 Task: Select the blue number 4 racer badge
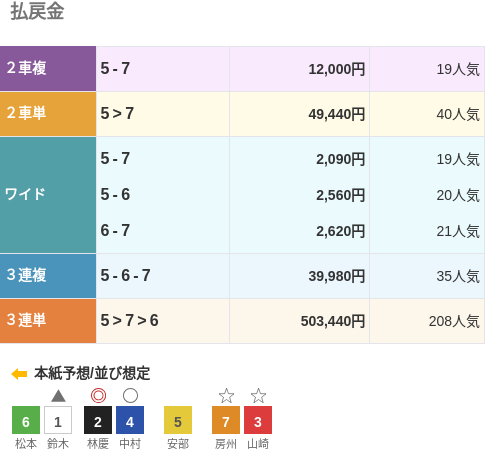130,420
